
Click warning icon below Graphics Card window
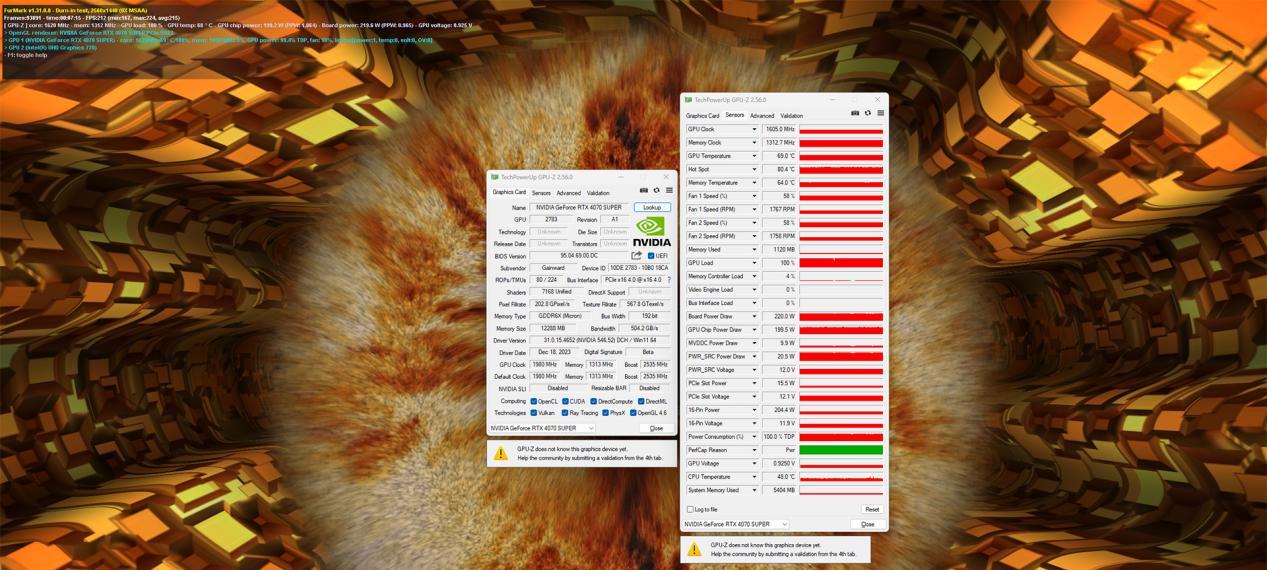pos(501,453)
